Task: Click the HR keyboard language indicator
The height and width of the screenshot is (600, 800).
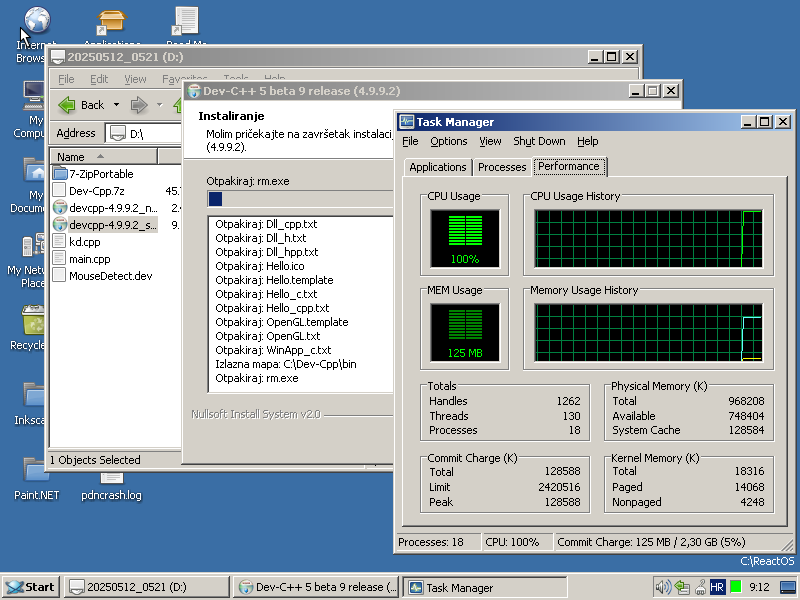Action: pyautogui.click(x=717, y=587)
